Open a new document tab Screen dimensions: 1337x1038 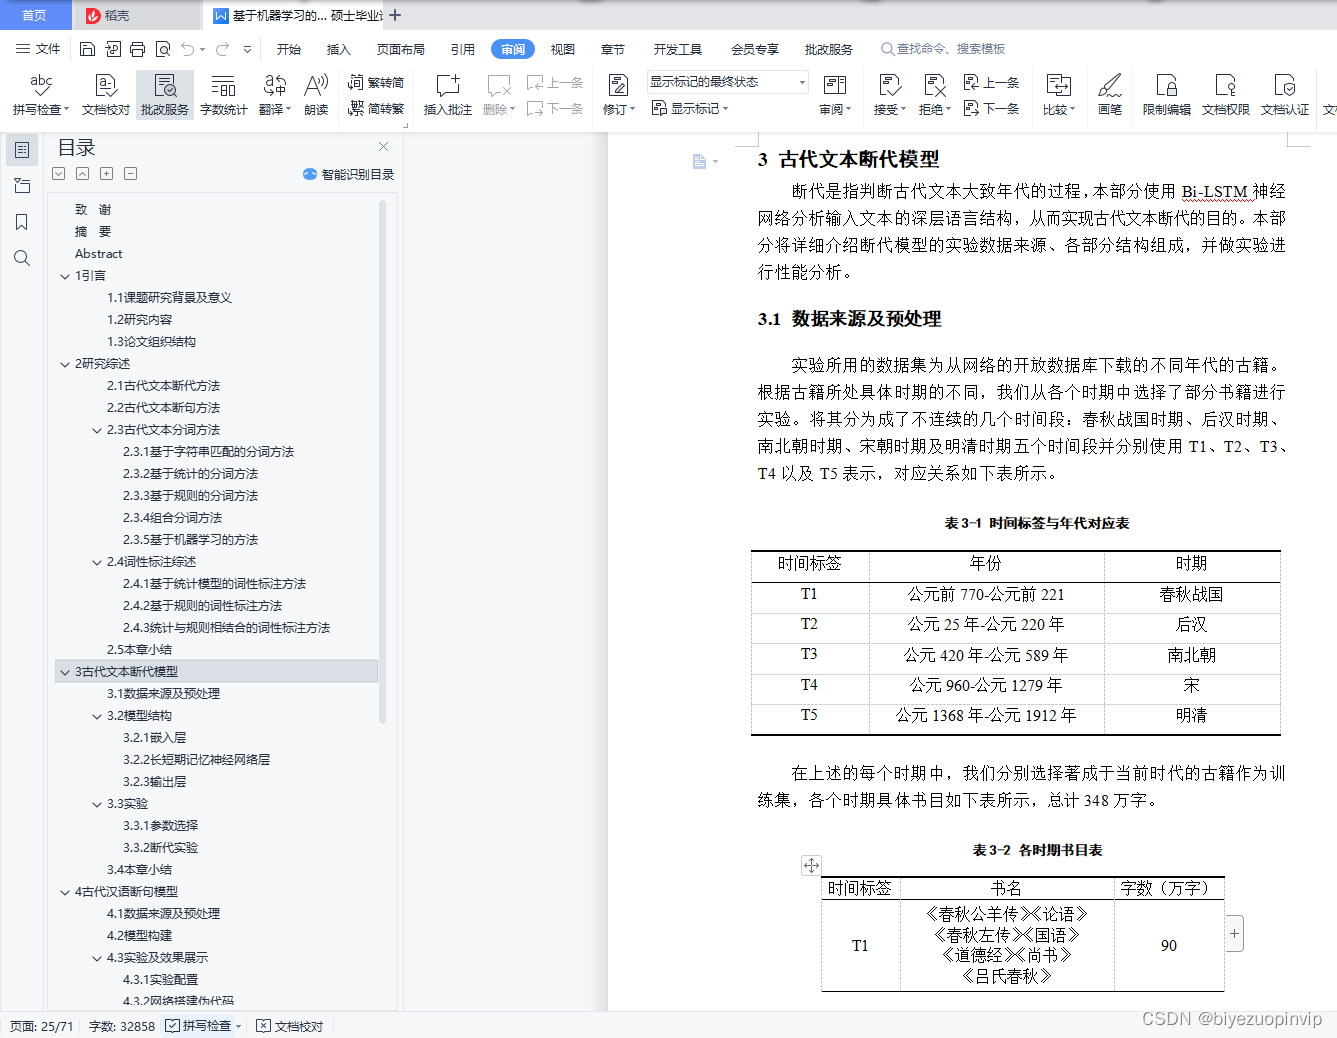(395, 15)
